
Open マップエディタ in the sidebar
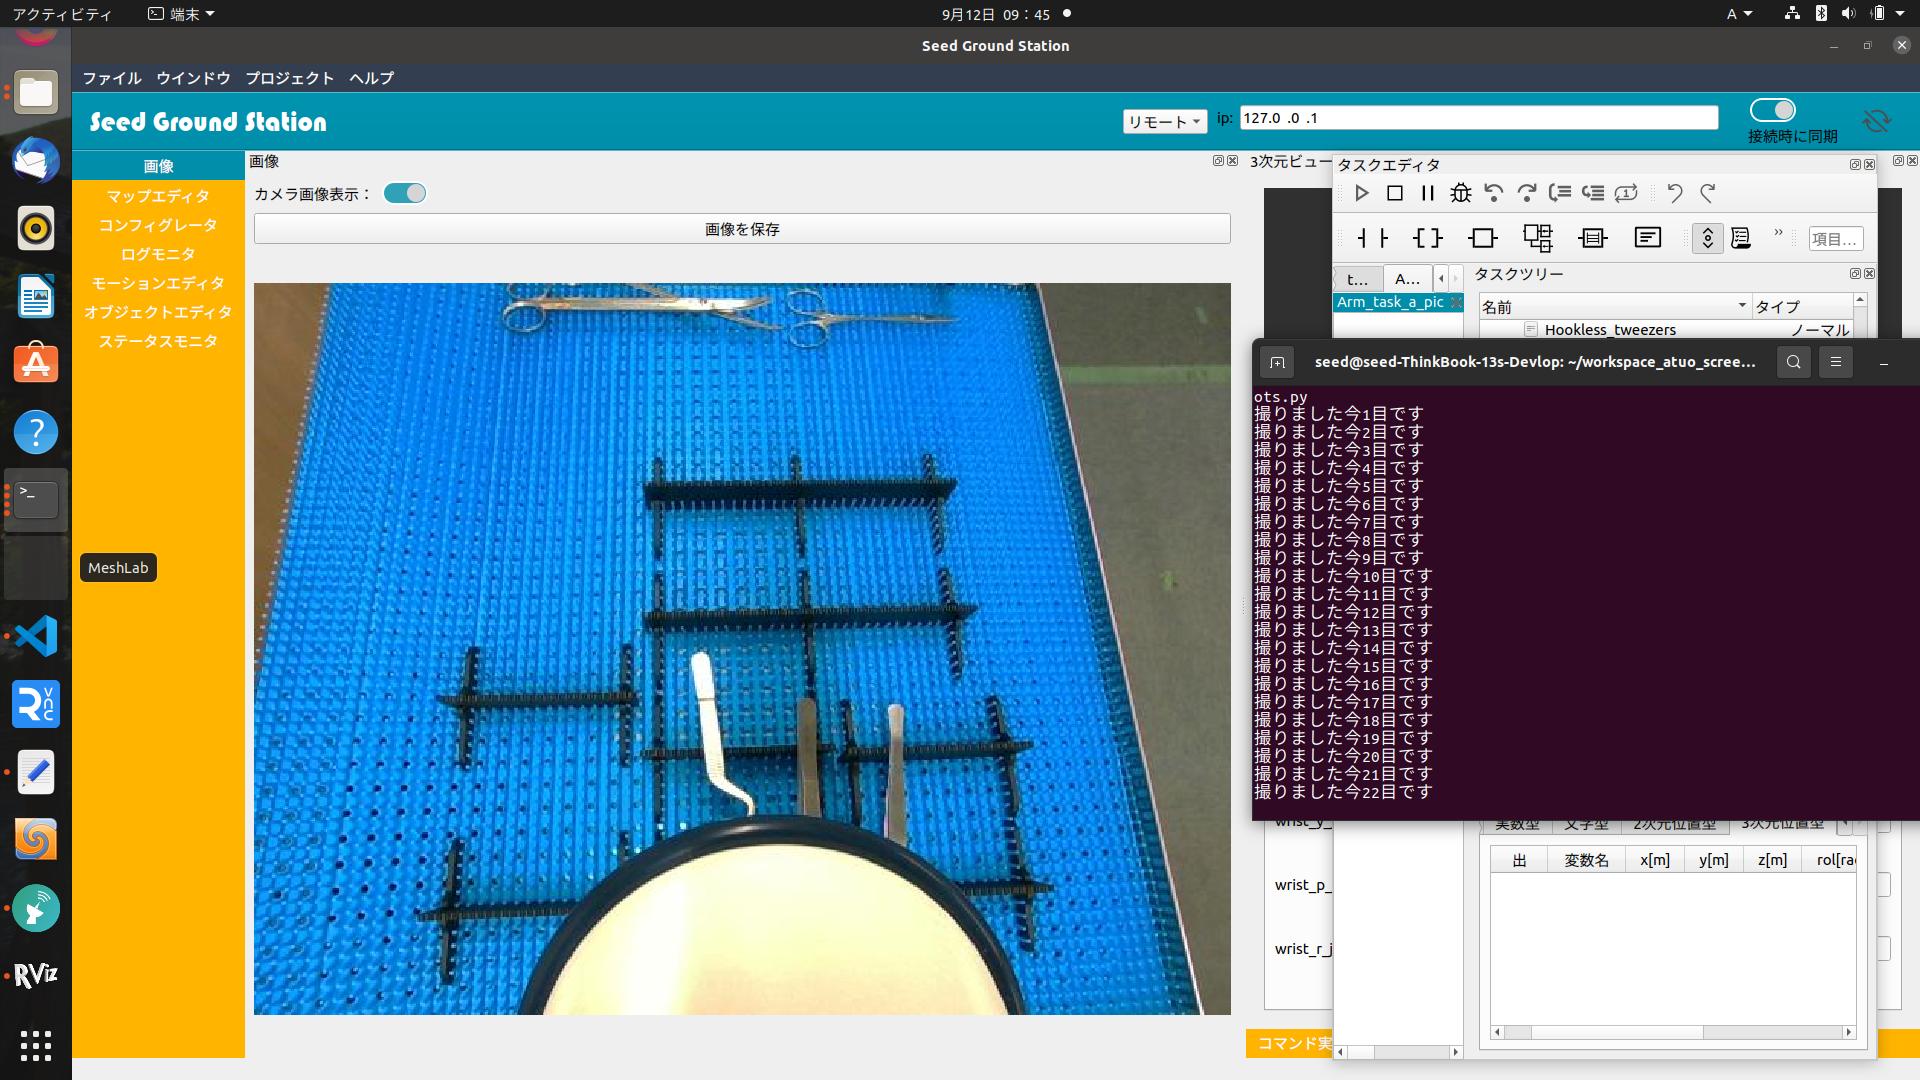(x=158, y=196)
